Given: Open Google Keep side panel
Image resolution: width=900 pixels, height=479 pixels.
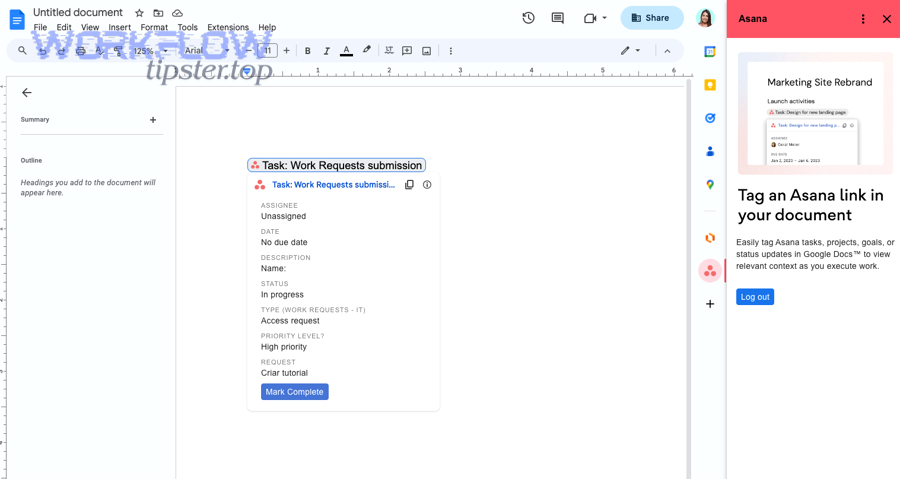Looking at the screenshot, I should 710,85.
